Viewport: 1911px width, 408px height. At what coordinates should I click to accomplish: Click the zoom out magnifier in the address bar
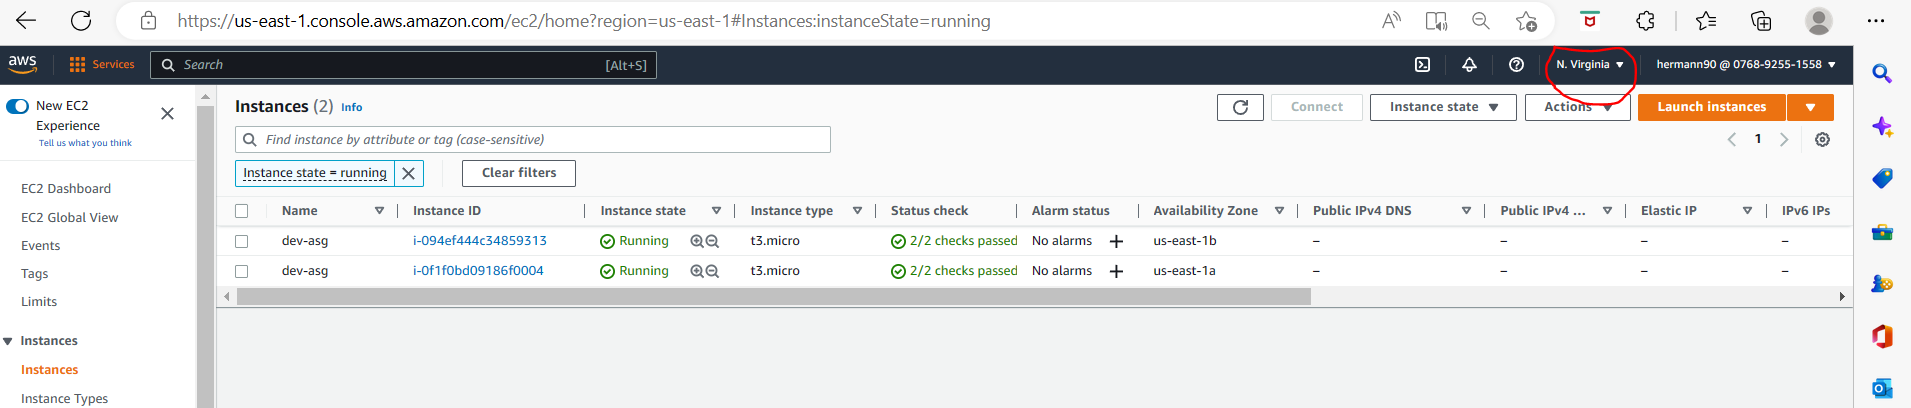[1481, 20]
